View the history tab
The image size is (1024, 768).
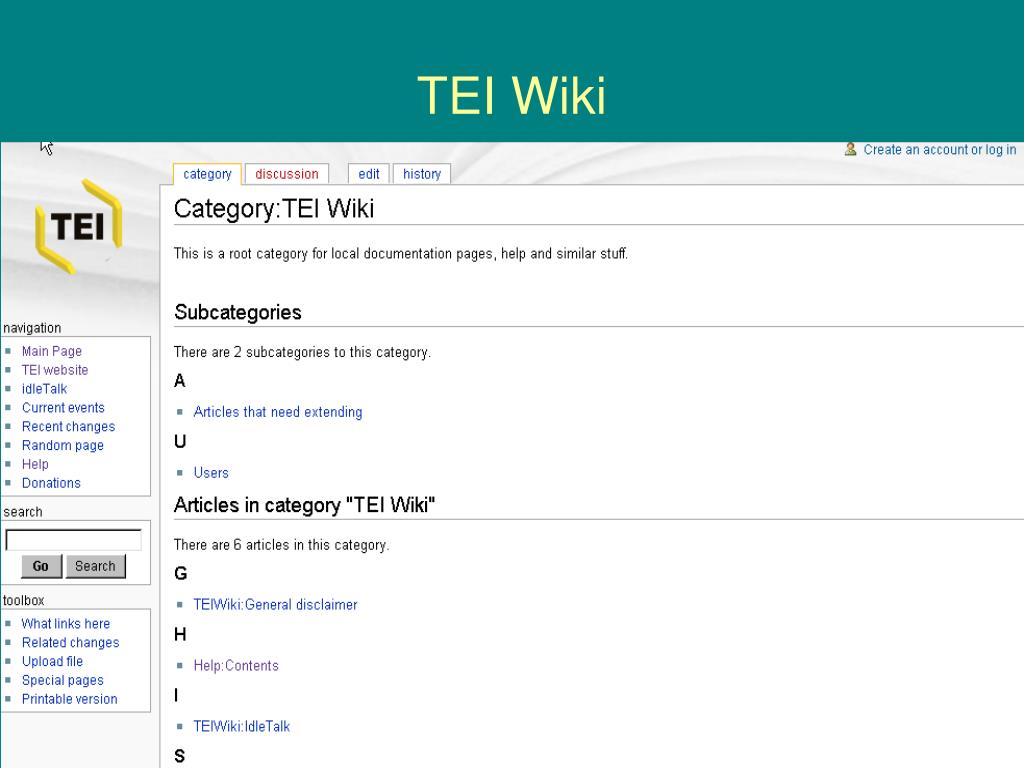tap(422, 174)
